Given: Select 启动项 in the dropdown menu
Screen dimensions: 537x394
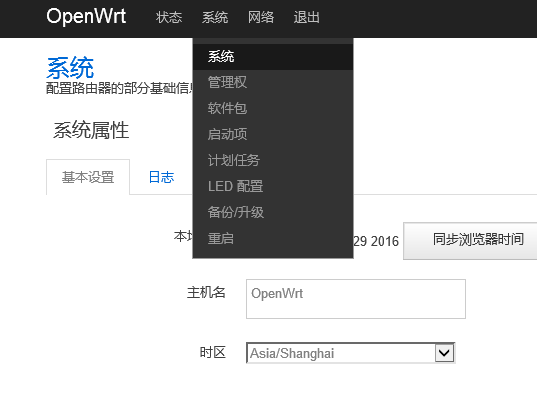Looking at the screenshot, I should point(273,134).
